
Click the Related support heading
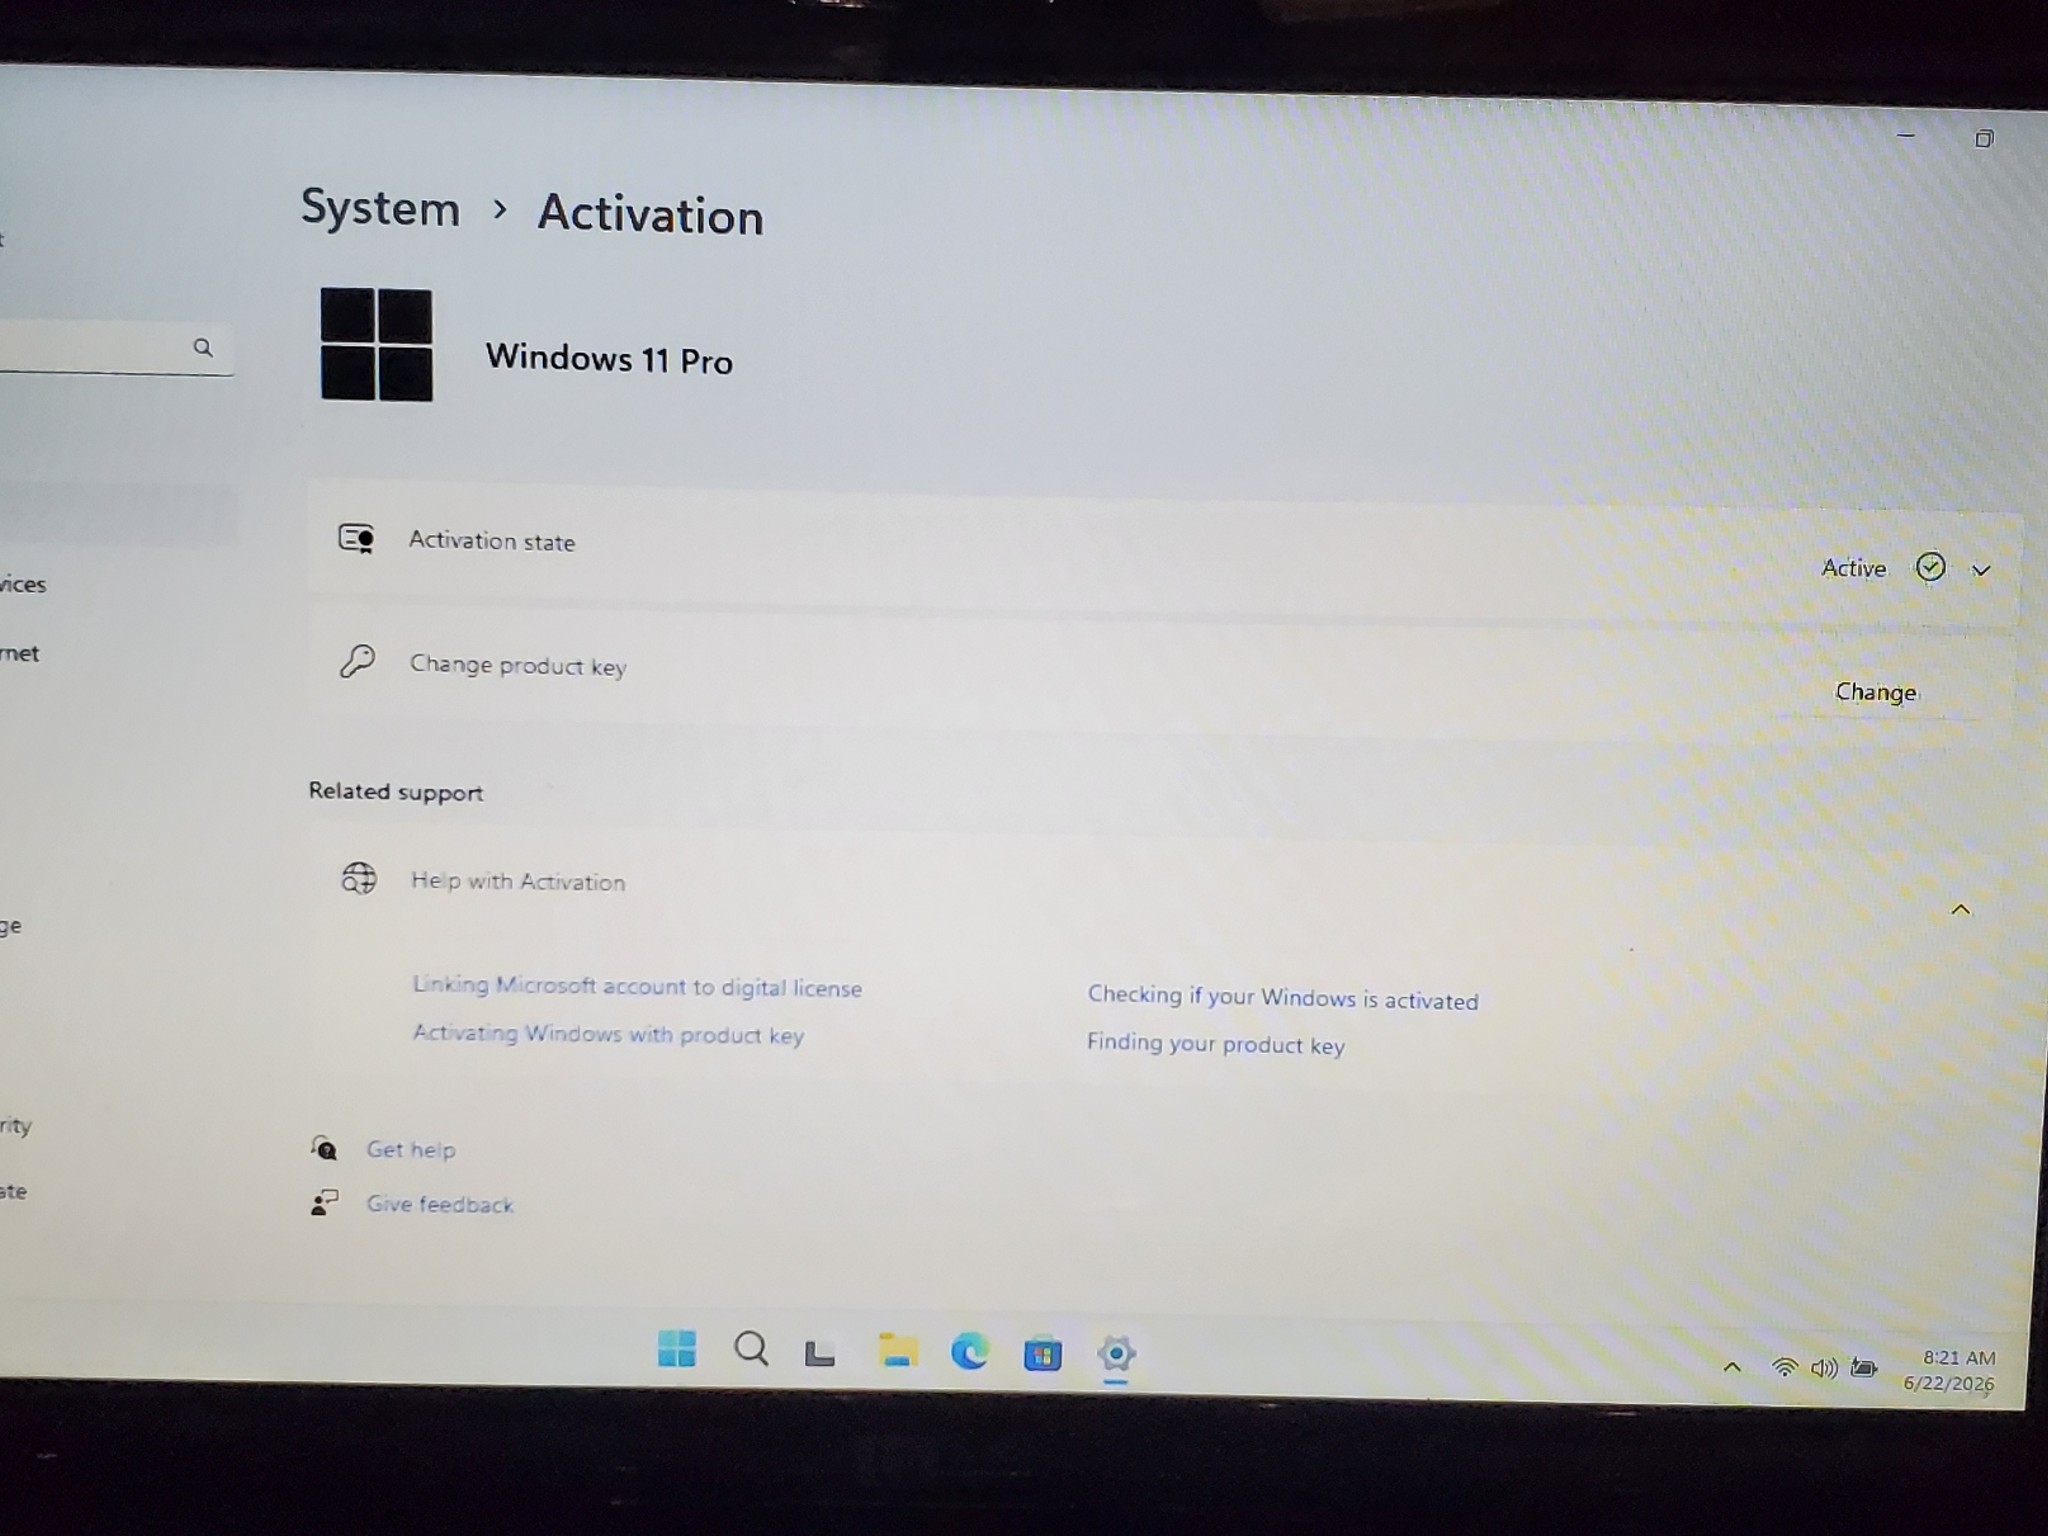tap(396, 792)
